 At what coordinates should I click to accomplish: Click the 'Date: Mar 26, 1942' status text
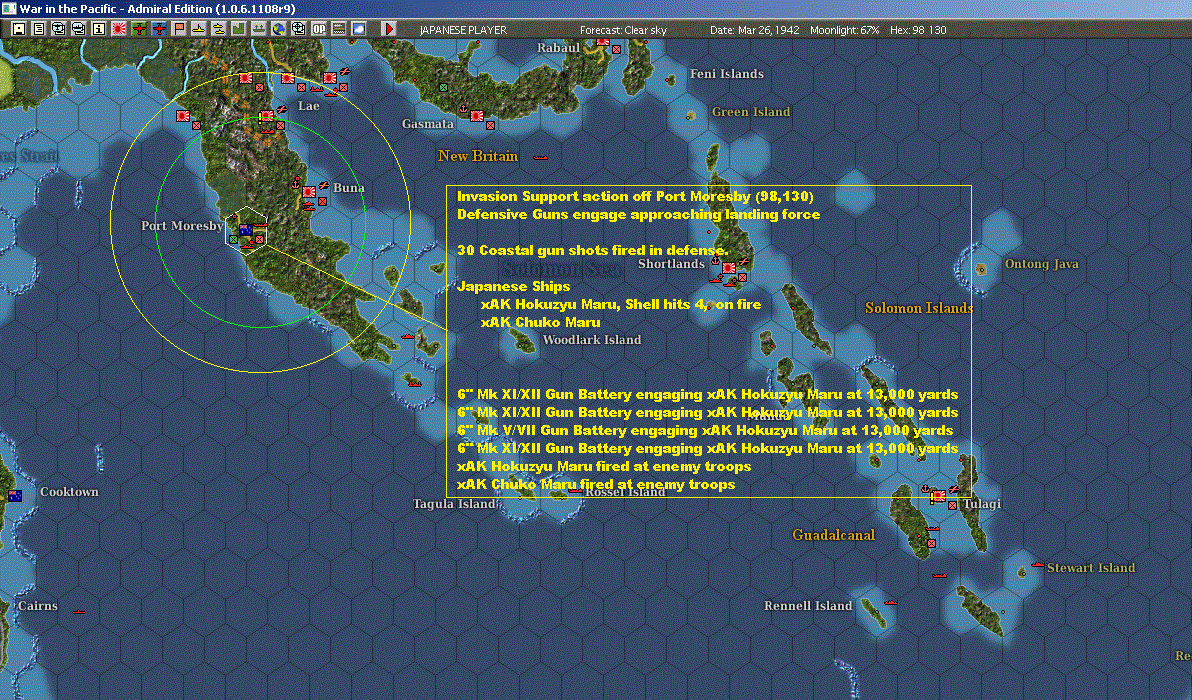click(x=755, y=30)
